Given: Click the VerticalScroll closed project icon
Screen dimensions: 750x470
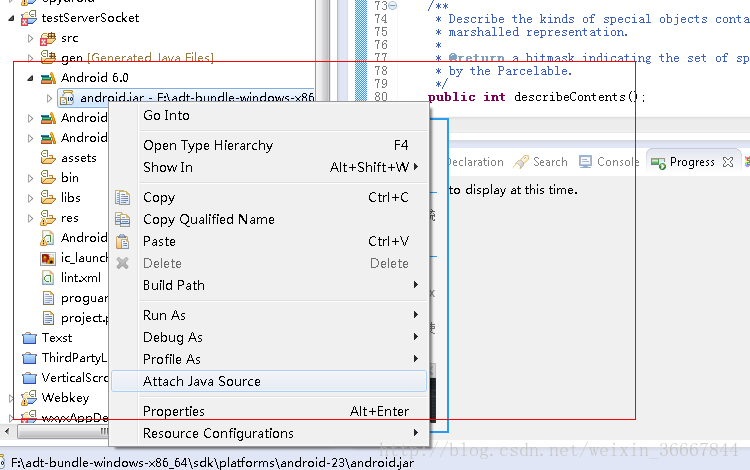Looking at the screenshot, I should [x=30, y=378].
